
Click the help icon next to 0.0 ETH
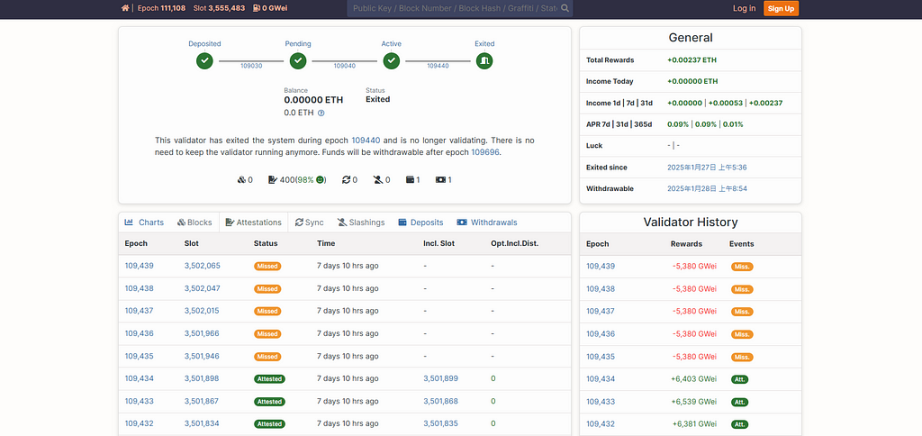pyautogui.click(x=321, y=113)
